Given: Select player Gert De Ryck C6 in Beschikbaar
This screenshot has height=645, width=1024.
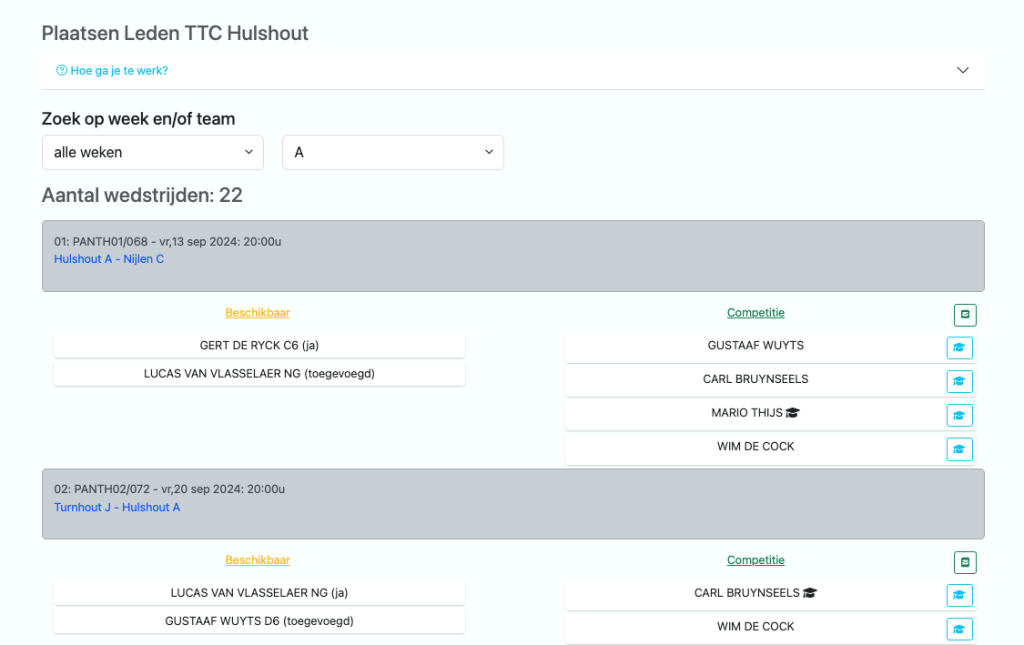Looking at the screenshot, I should 259,345.
